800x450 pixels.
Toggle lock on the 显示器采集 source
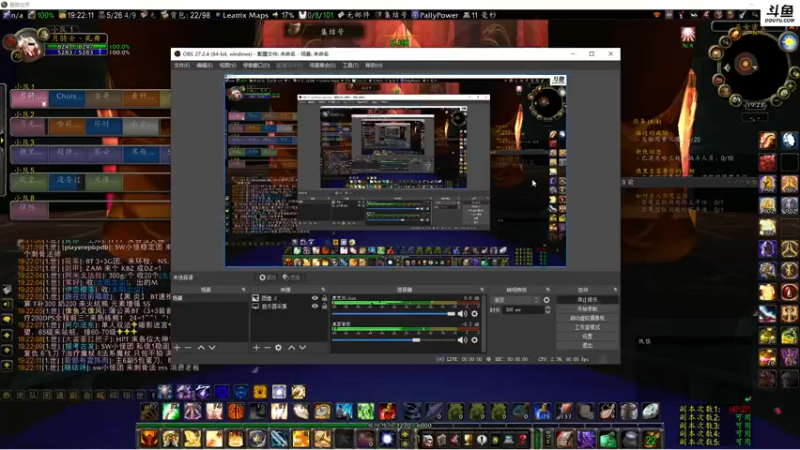click(x=324, y=306)
